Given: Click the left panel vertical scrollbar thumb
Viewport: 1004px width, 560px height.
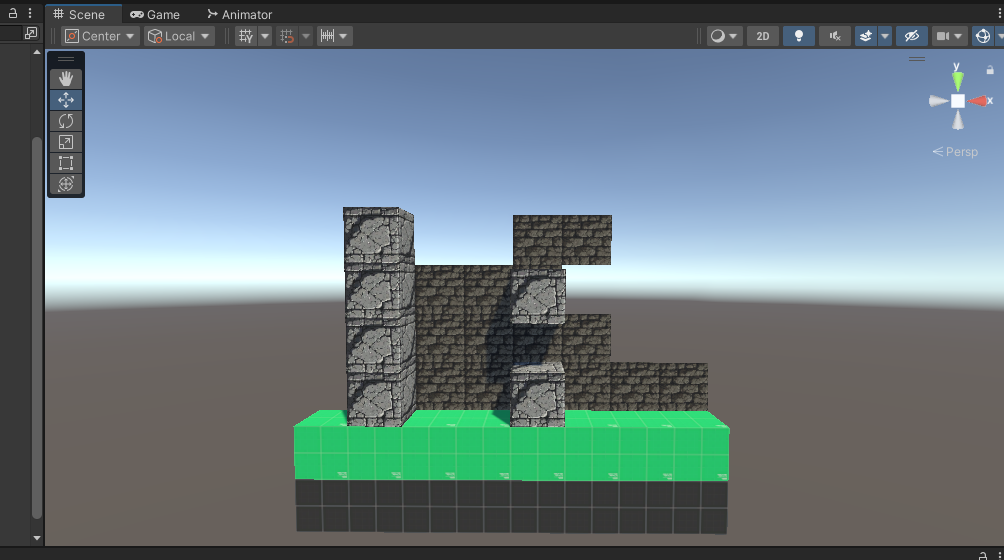Looking at the screenshot, I should [36, 328].
